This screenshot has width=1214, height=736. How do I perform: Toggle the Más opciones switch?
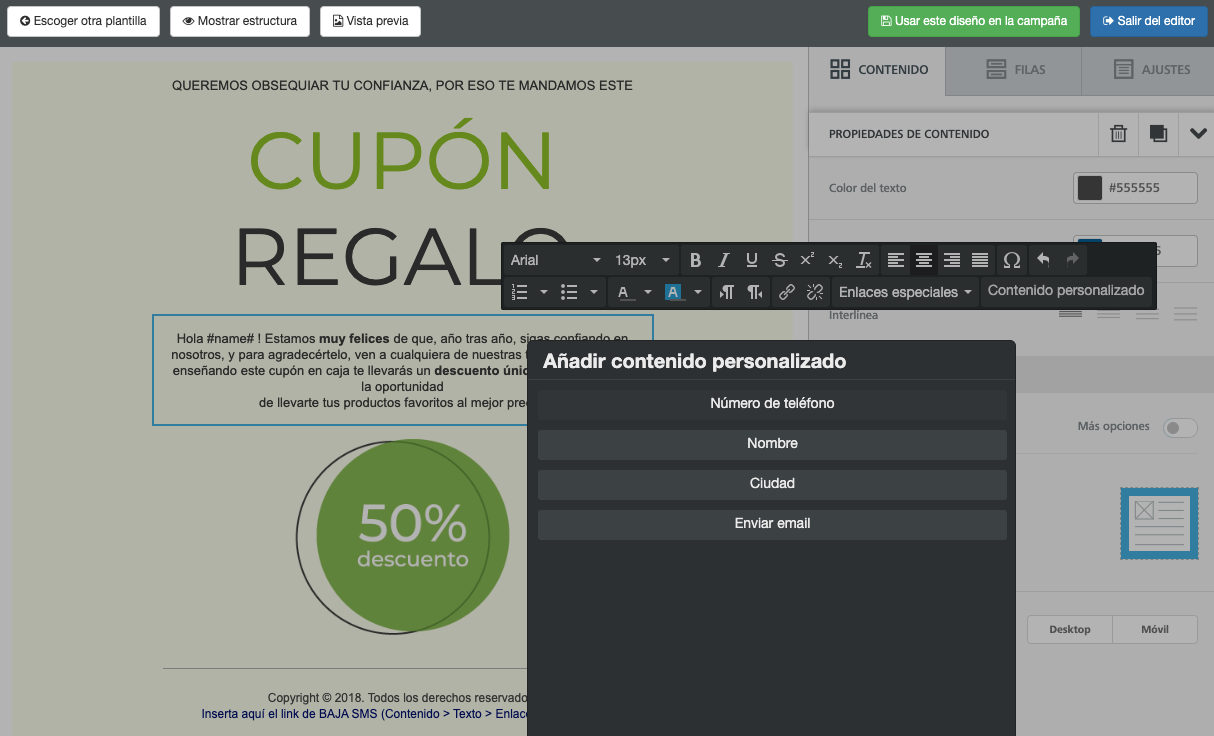pyautogui.click(x=1180, y=428)
